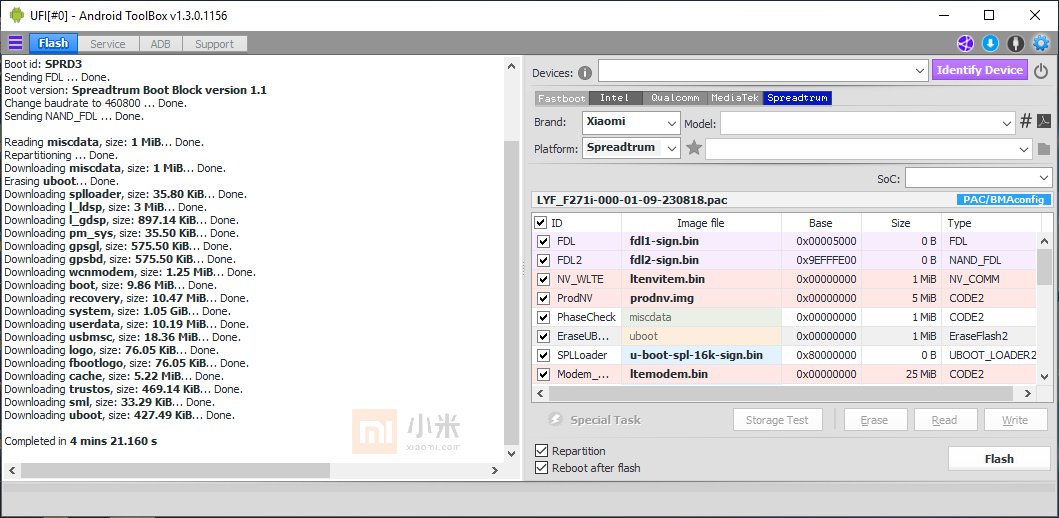Click the Flash button
1059x518 pixels.
pos(999,459)
